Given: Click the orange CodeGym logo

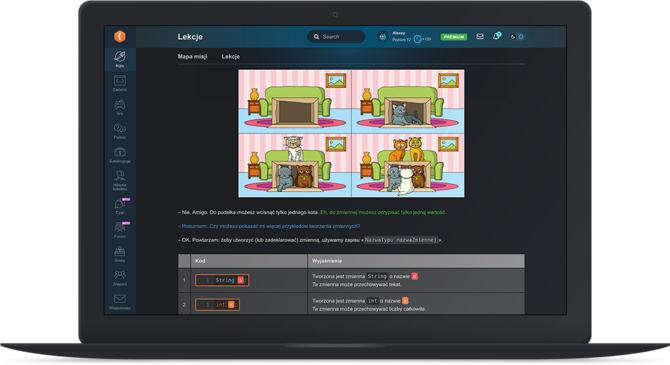Looking at the screenshot, I should pyautogui.click(x=120, y=36).
